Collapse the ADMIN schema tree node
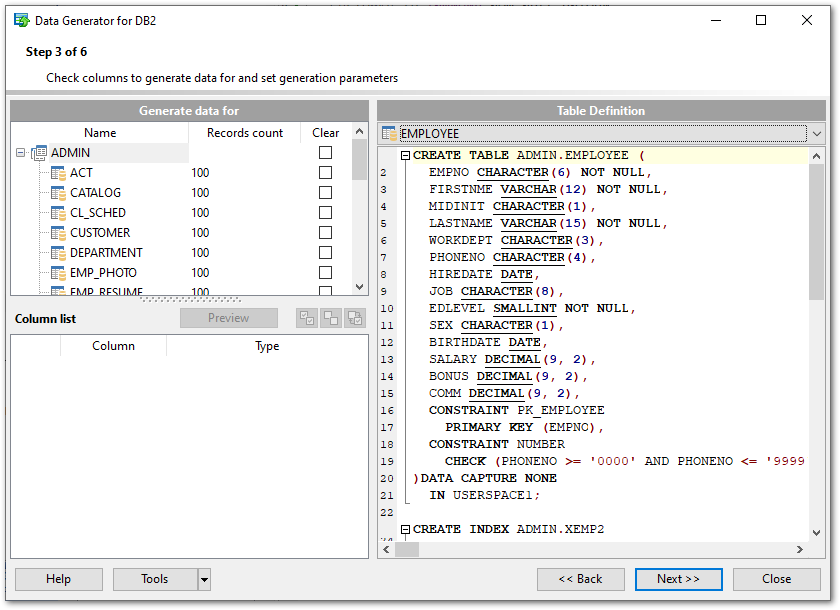 [x=20, y=153]
